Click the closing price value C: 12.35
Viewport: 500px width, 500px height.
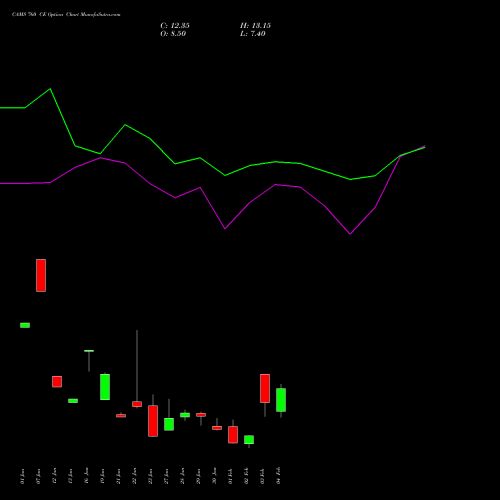pyautogui.click(x=175, y=26)
